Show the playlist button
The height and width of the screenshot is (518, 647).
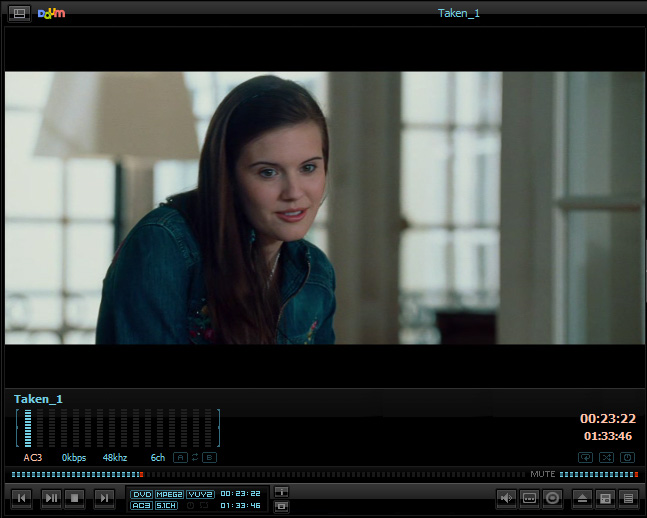628,498
